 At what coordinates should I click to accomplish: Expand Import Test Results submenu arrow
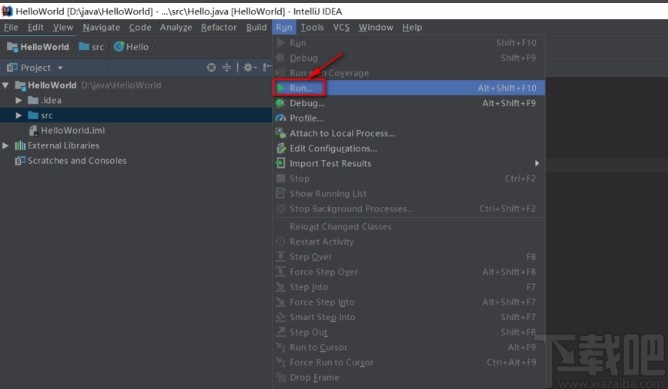(x=537, y=164)
